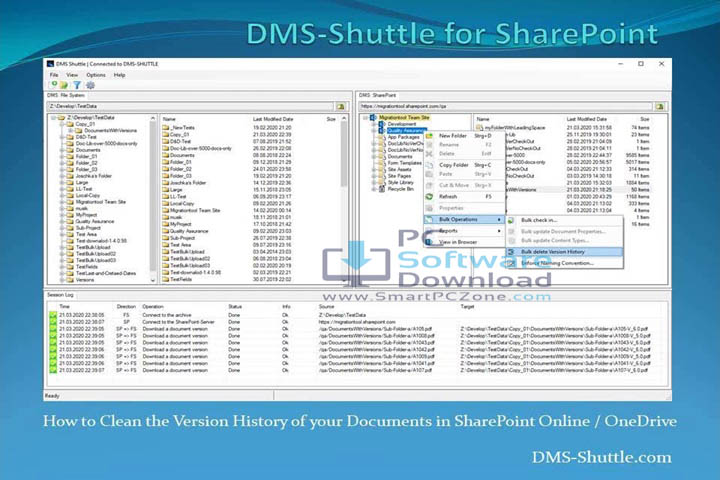
Task: Click the Migrationtool Team Site SharePoint icon
Action: (x=373, y=118)
